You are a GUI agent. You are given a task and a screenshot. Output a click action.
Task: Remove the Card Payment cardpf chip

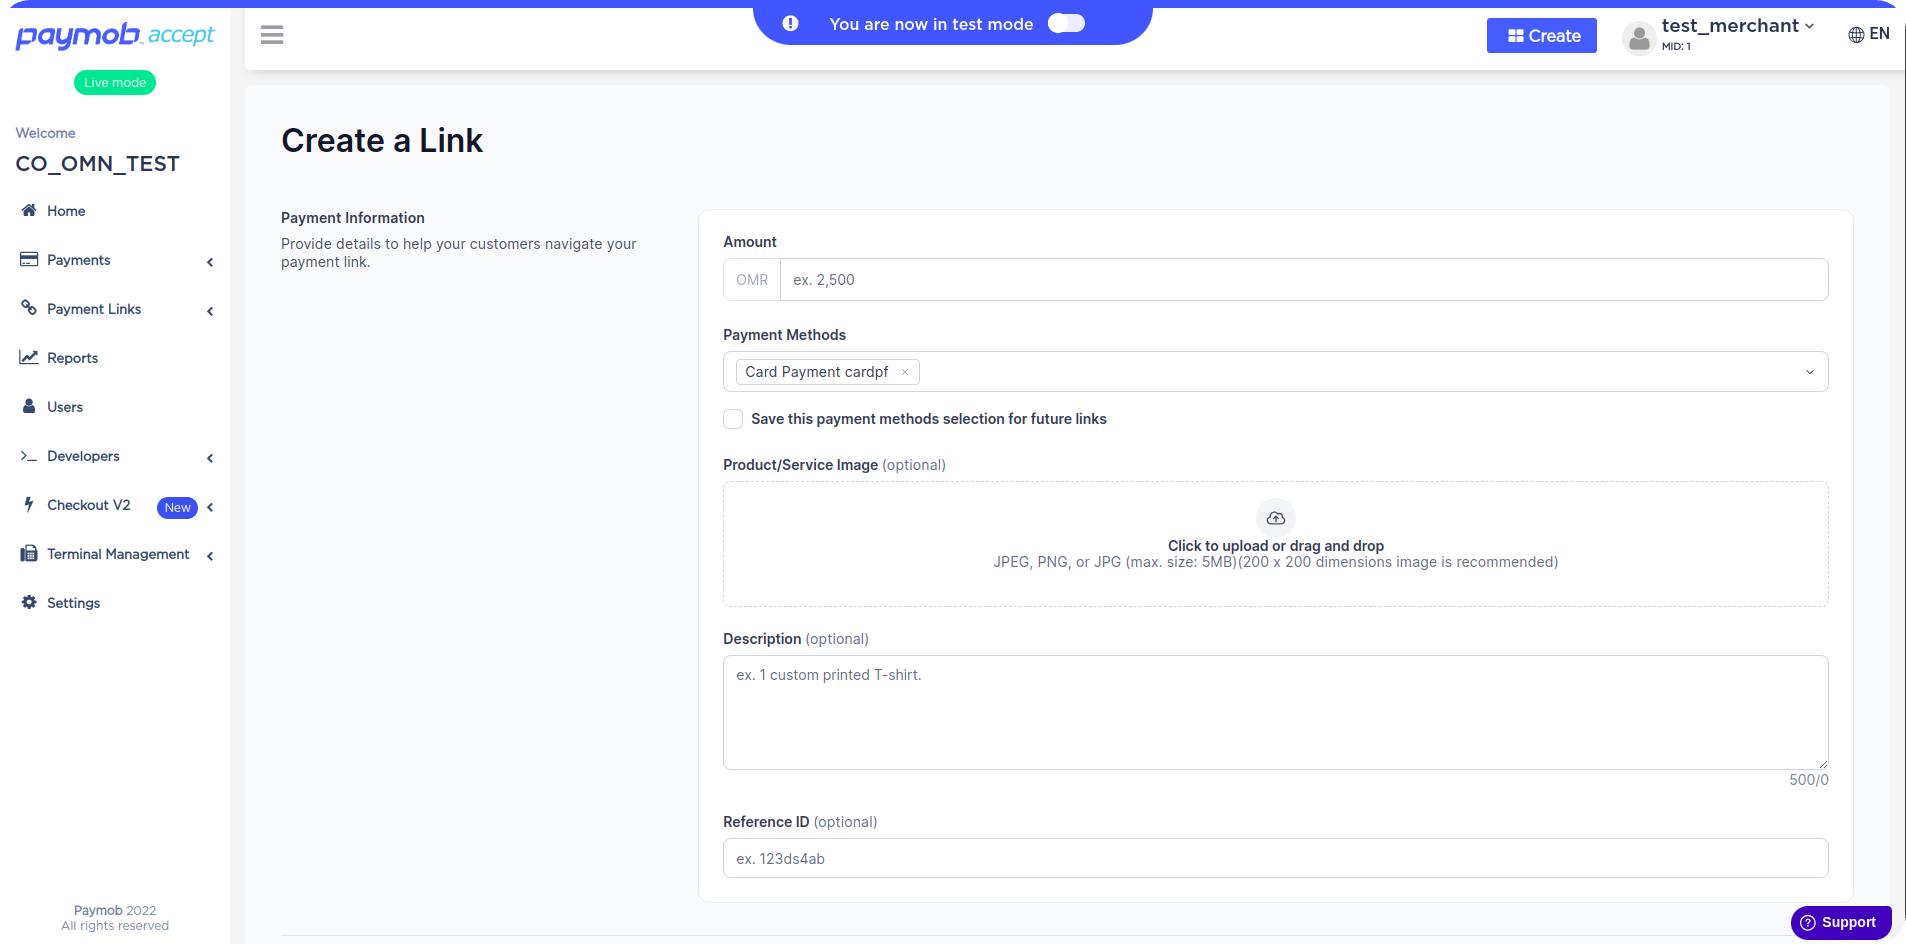click(x=904, y=371)
